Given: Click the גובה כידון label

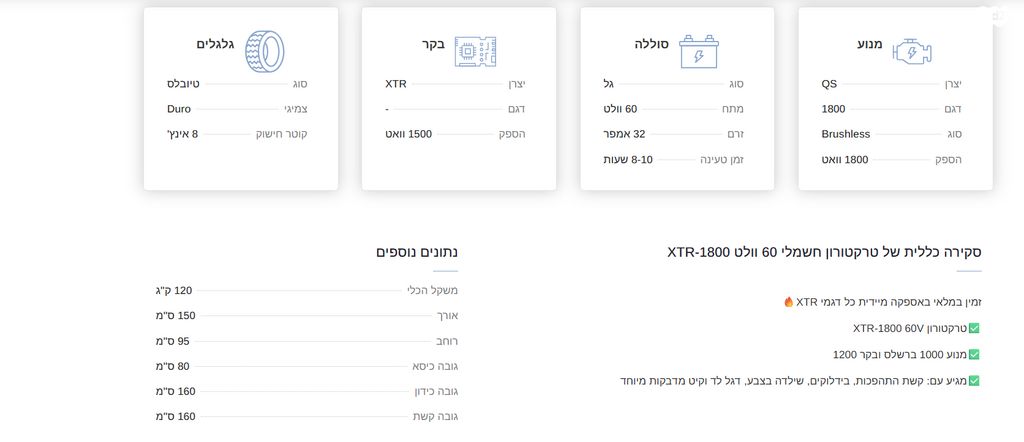Looking at the screenshot, I should coord(436,392).
